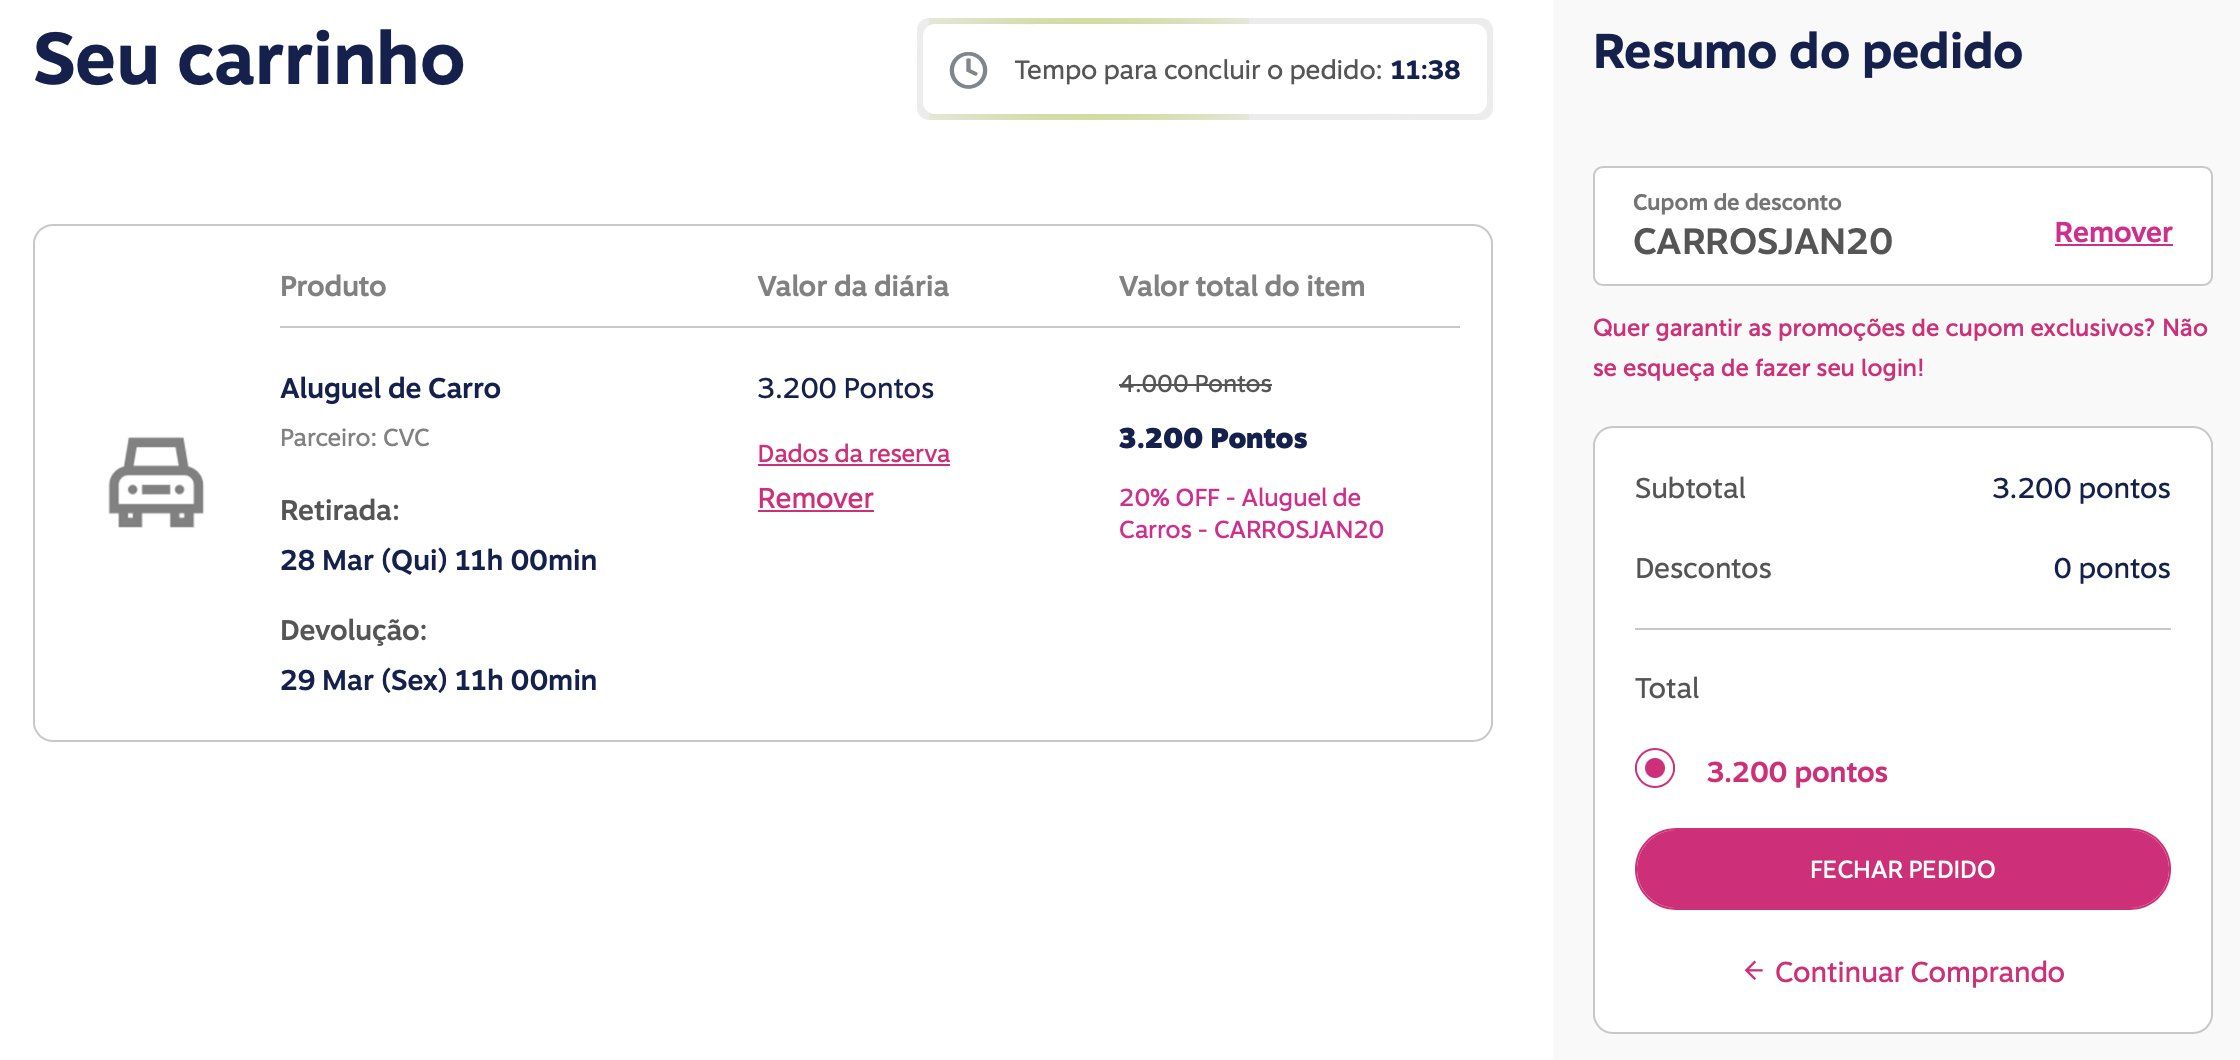Screen dimensions: 2240x1060
Task: Click the coupon login reminder text
Action: point(1899,347)
